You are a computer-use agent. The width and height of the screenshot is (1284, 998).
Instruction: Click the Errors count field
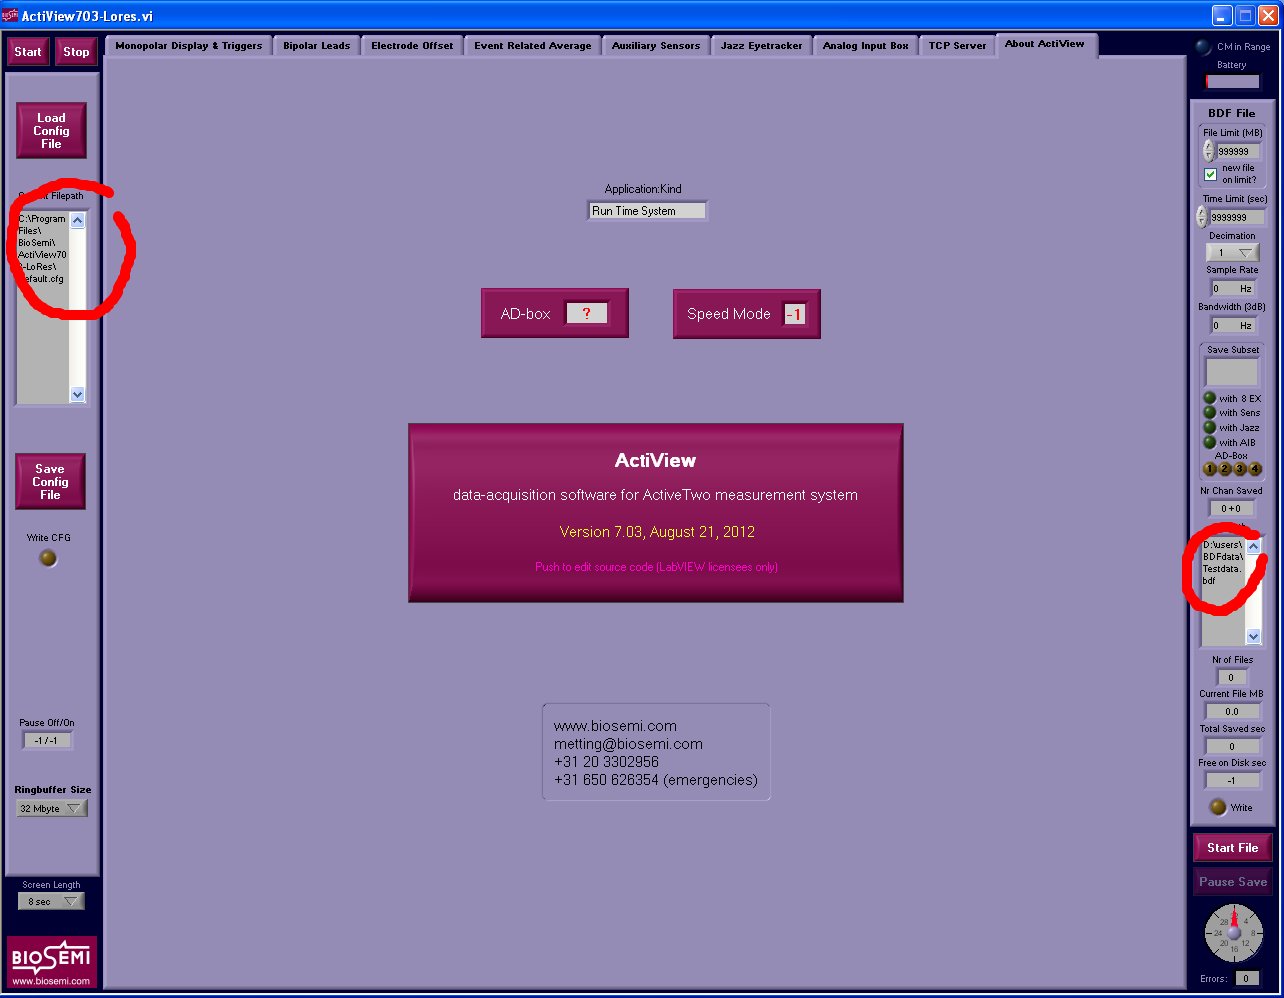1247,979
